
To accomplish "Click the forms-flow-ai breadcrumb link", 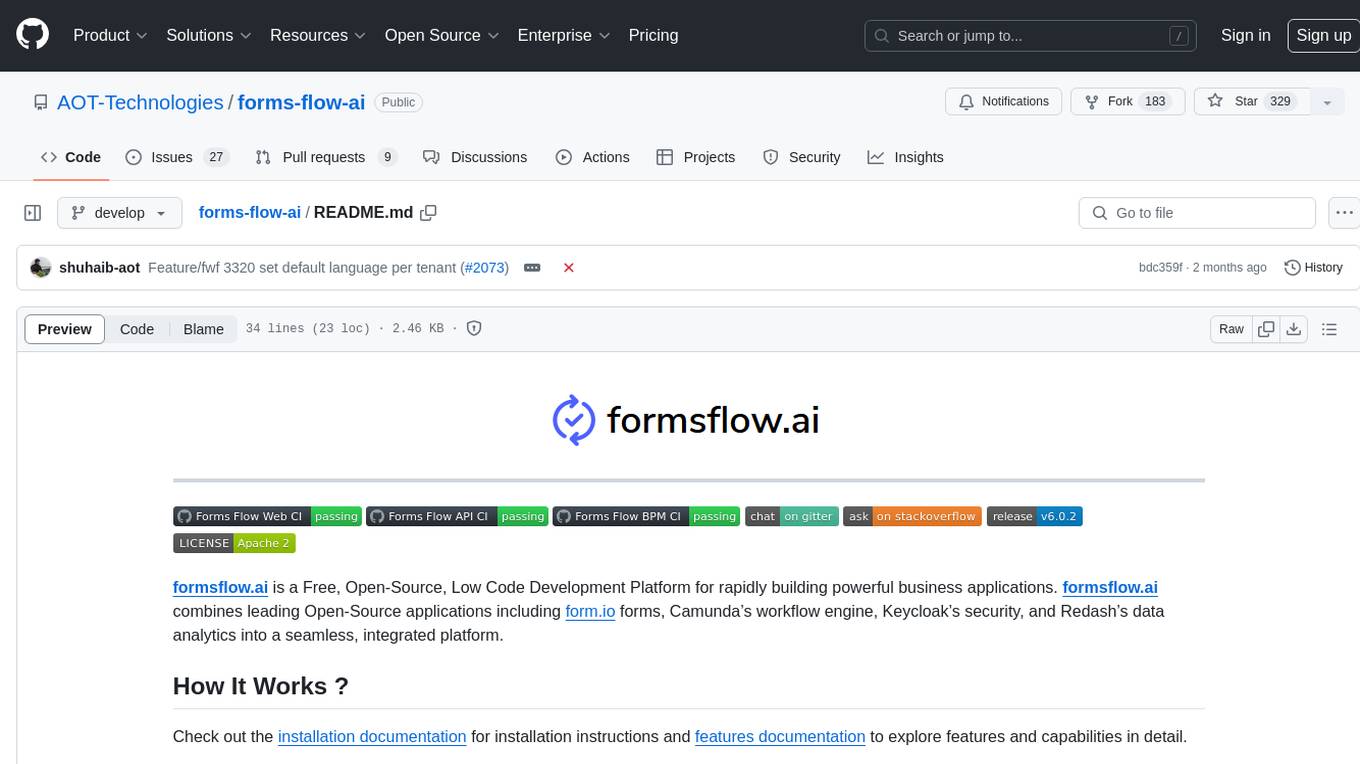I will (250, 213).
